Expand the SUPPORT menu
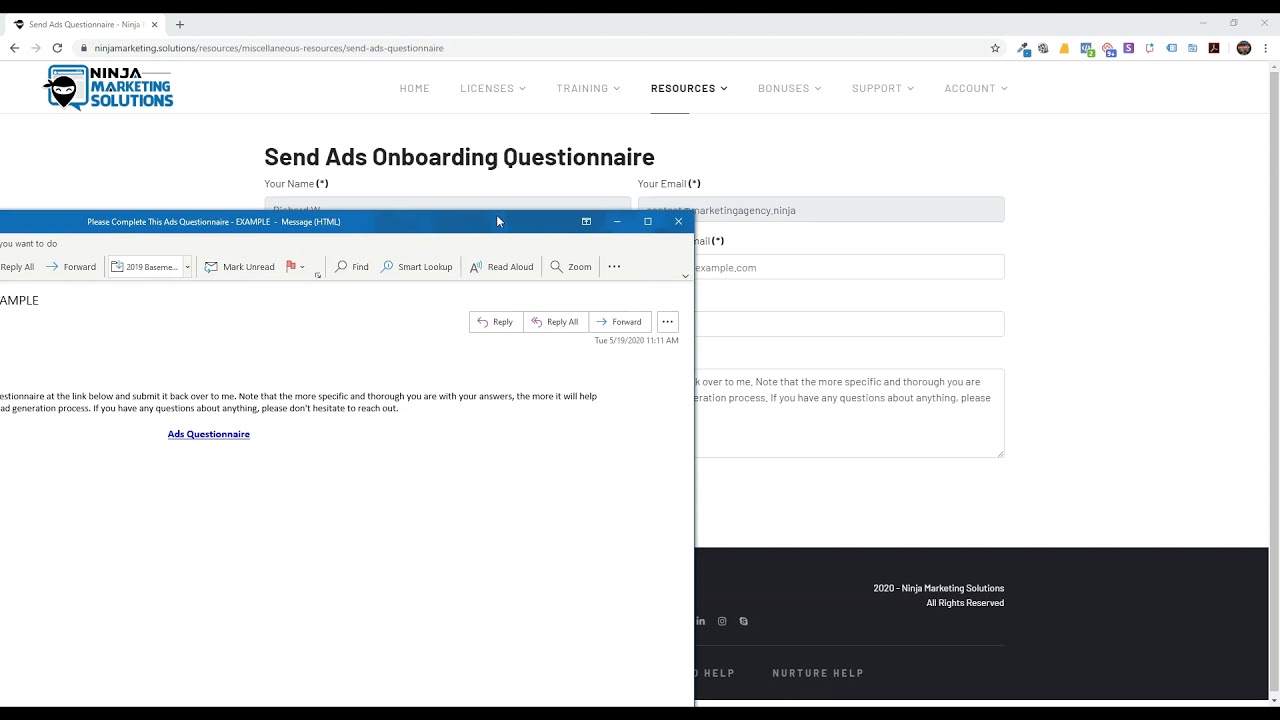 click(883, 88)
